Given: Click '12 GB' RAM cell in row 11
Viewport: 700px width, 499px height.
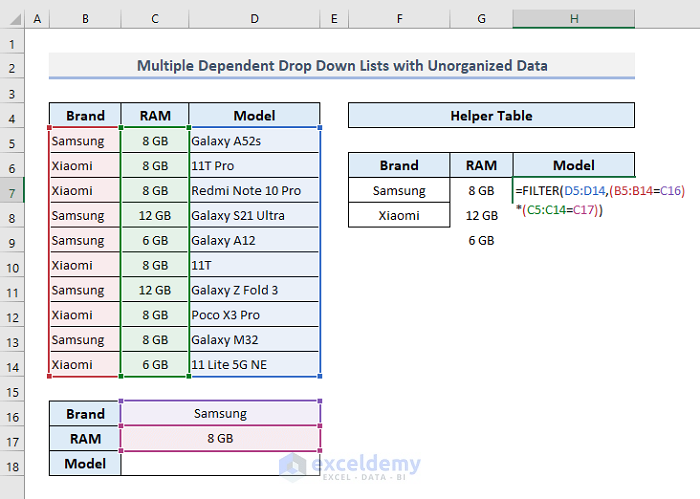Looking at the screenshot, I should tap(155, 290).
